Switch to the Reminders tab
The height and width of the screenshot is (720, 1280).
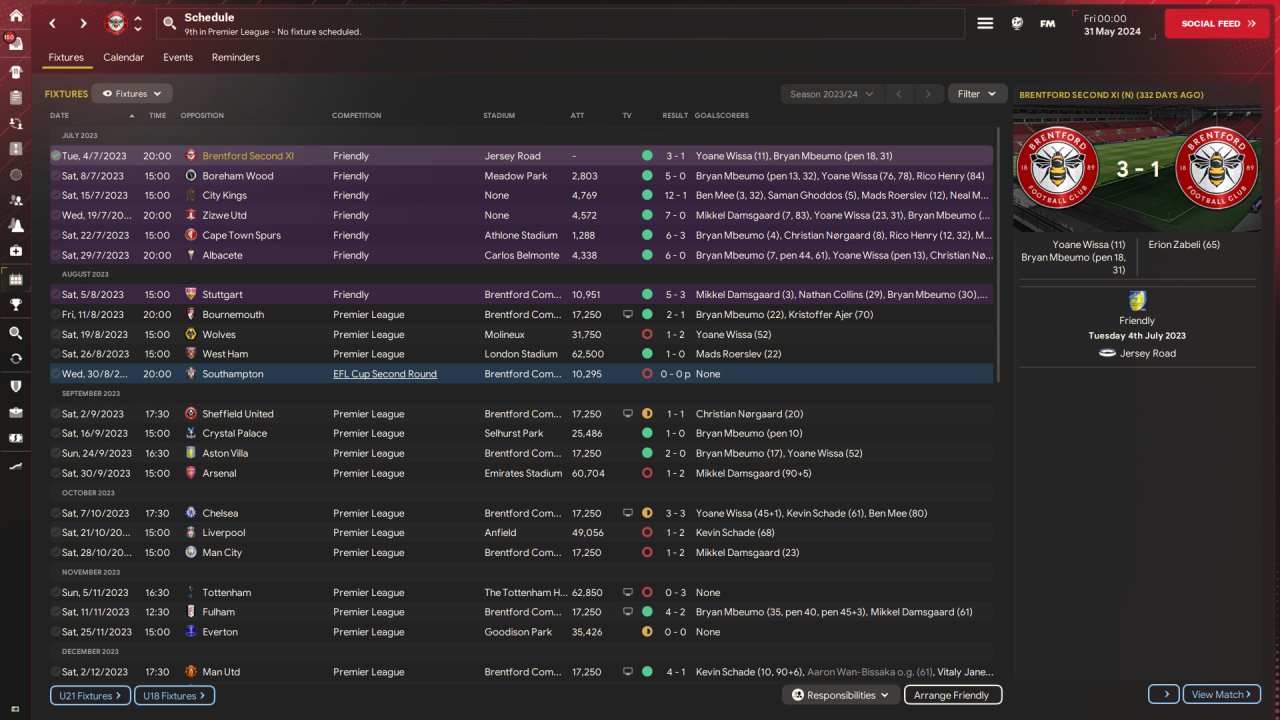(235, 58)
